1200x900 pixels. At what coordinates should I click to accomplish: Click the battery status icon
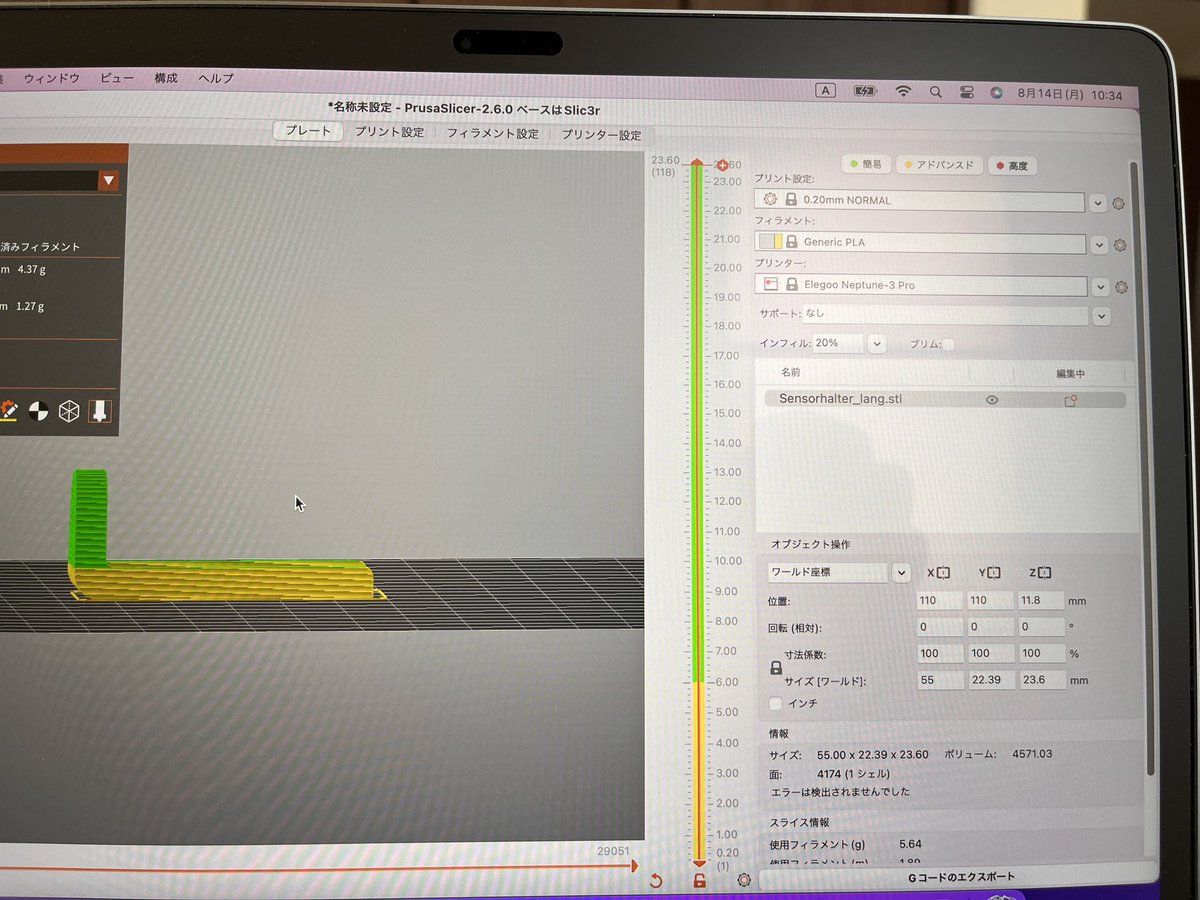(x=865, y=91)
